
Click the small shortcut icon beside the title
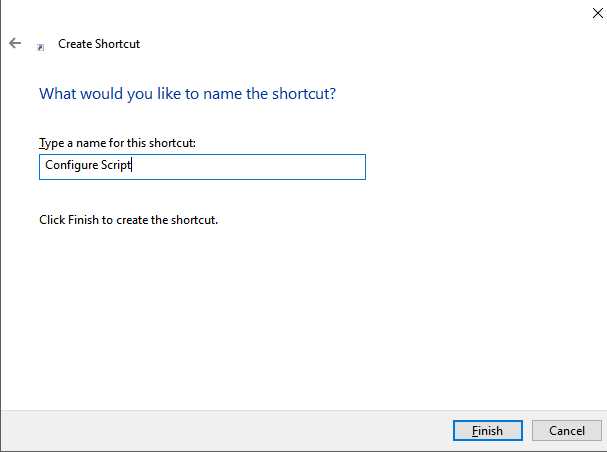[40, 46]
